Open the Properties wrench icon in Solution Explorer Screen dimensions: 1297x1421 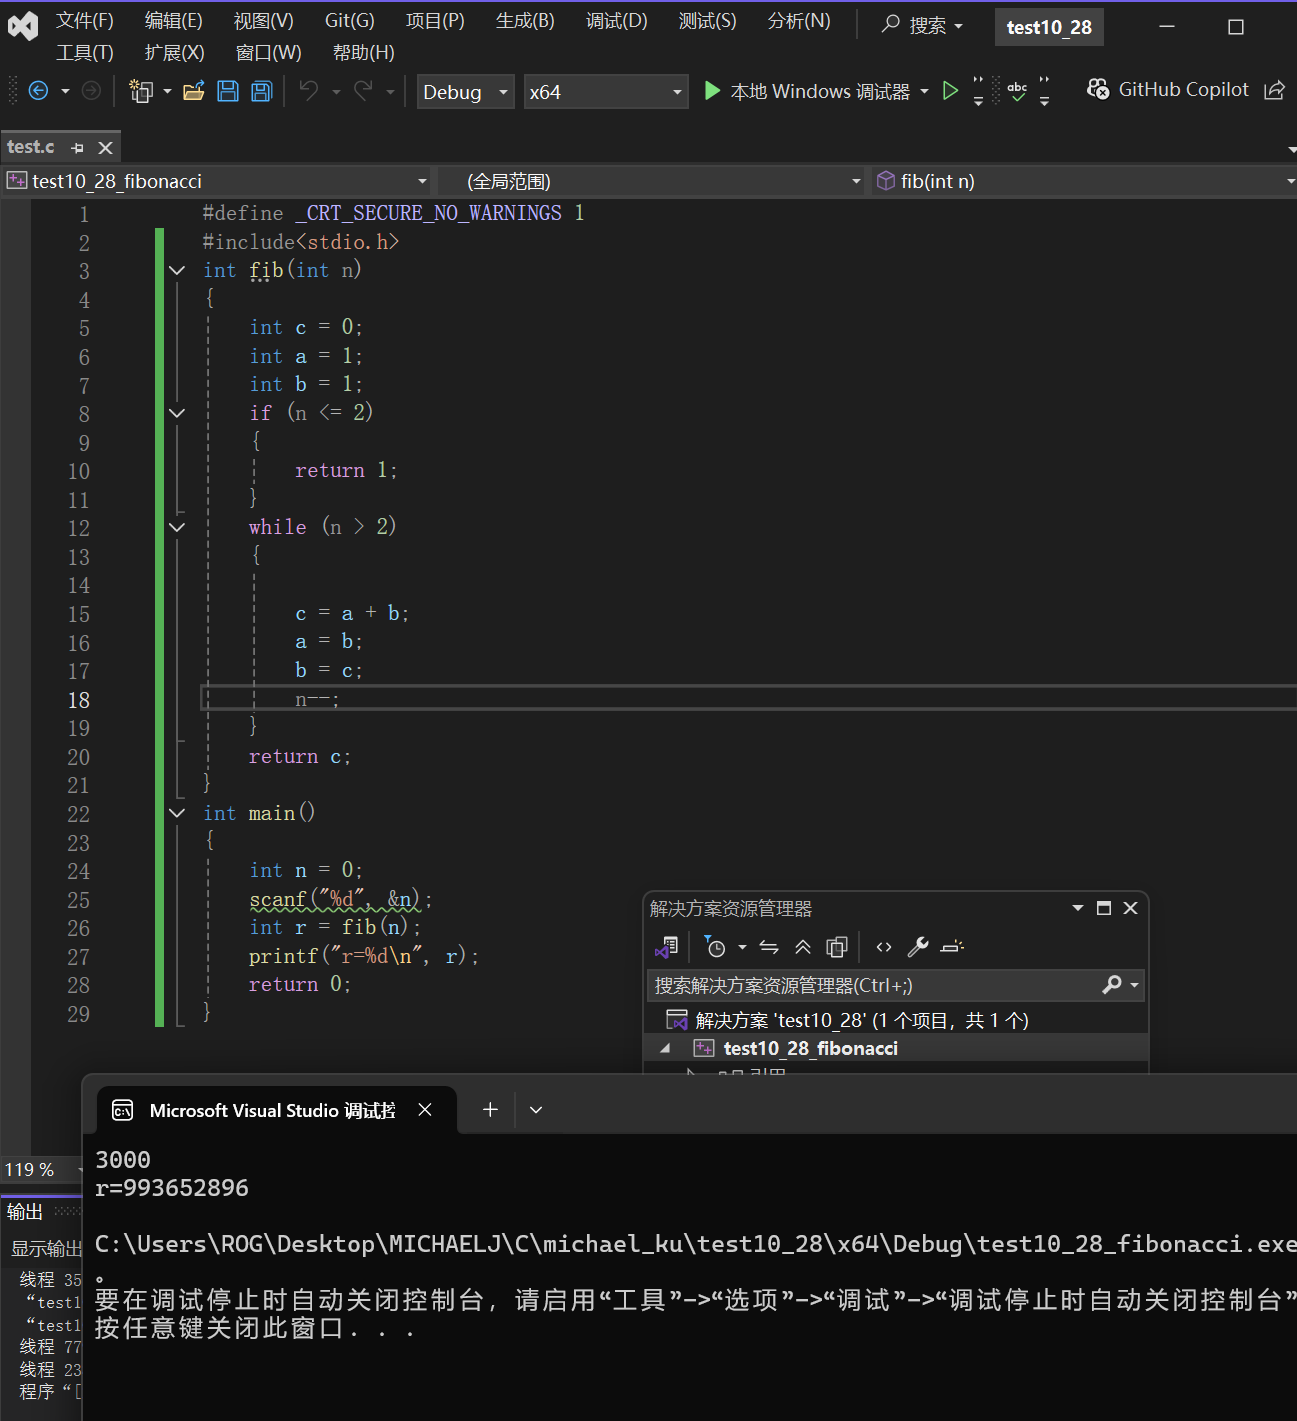pos(918,946)
